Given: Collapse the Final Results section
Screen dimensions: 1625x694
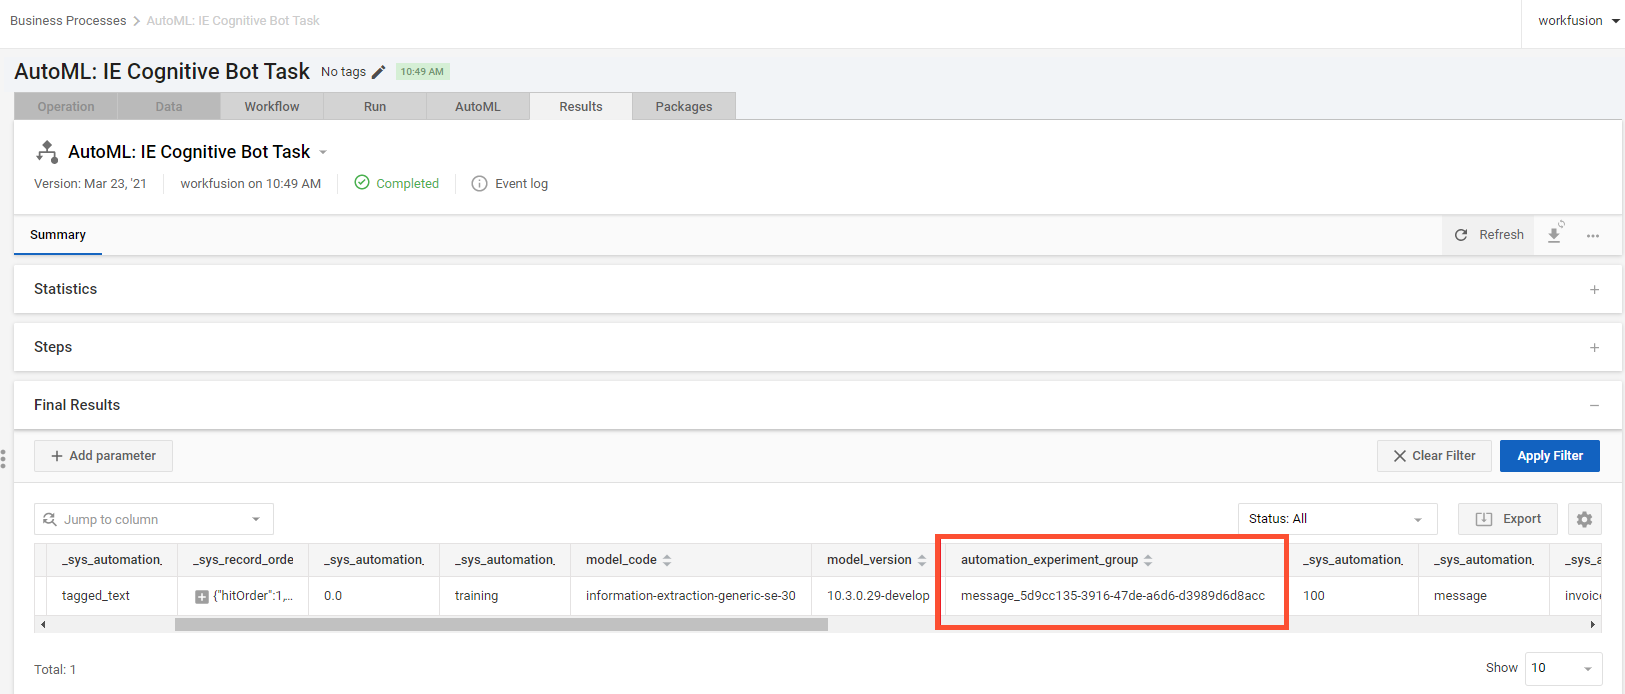Looking at the screenshot, I should tap(1594, 405).
